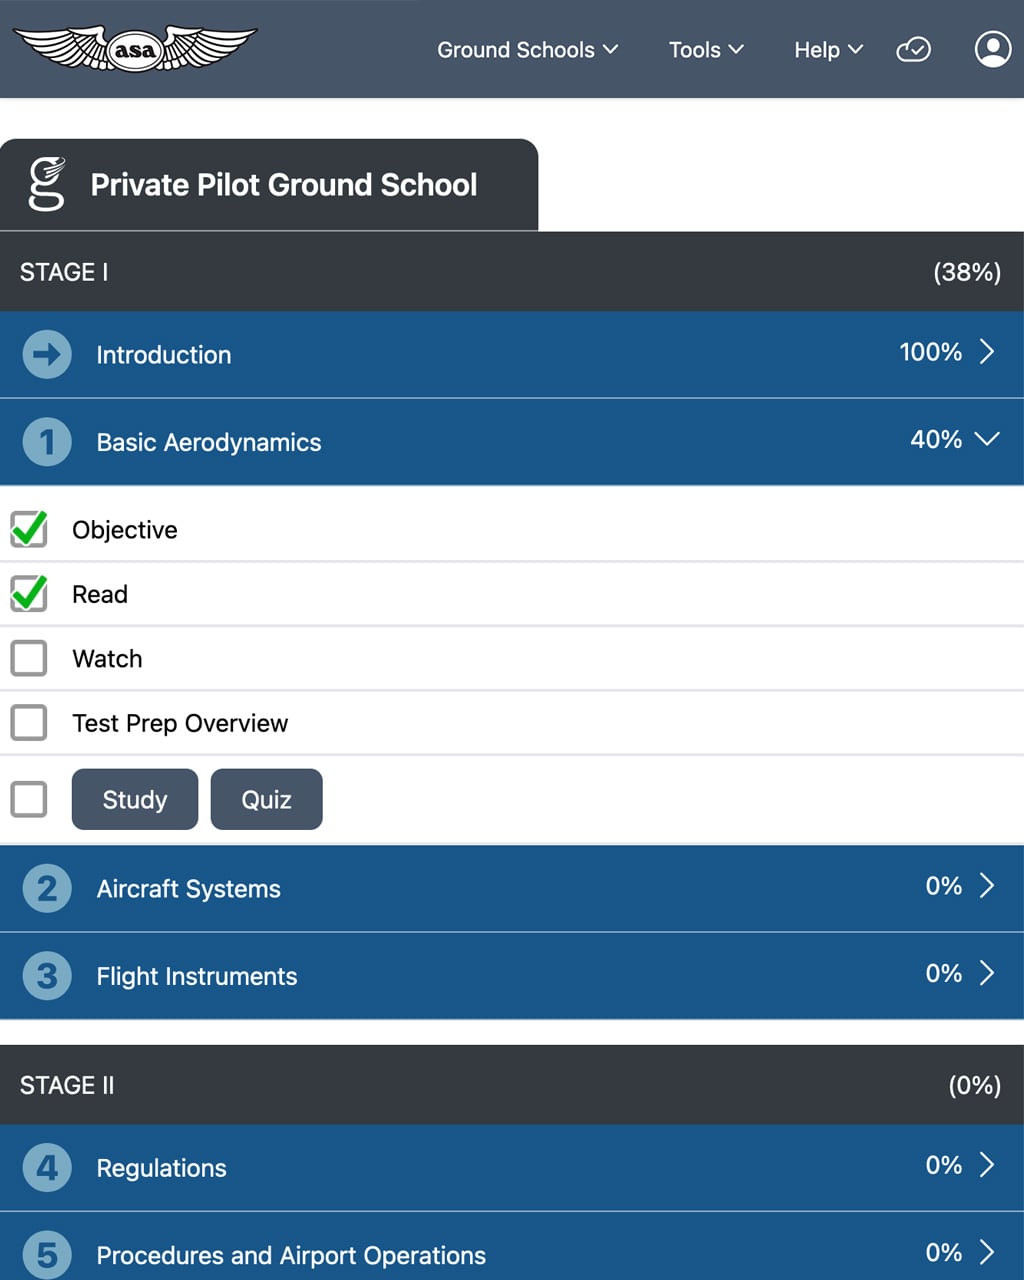Select the Procedures and Airport Operations row

pos(291,1255)
